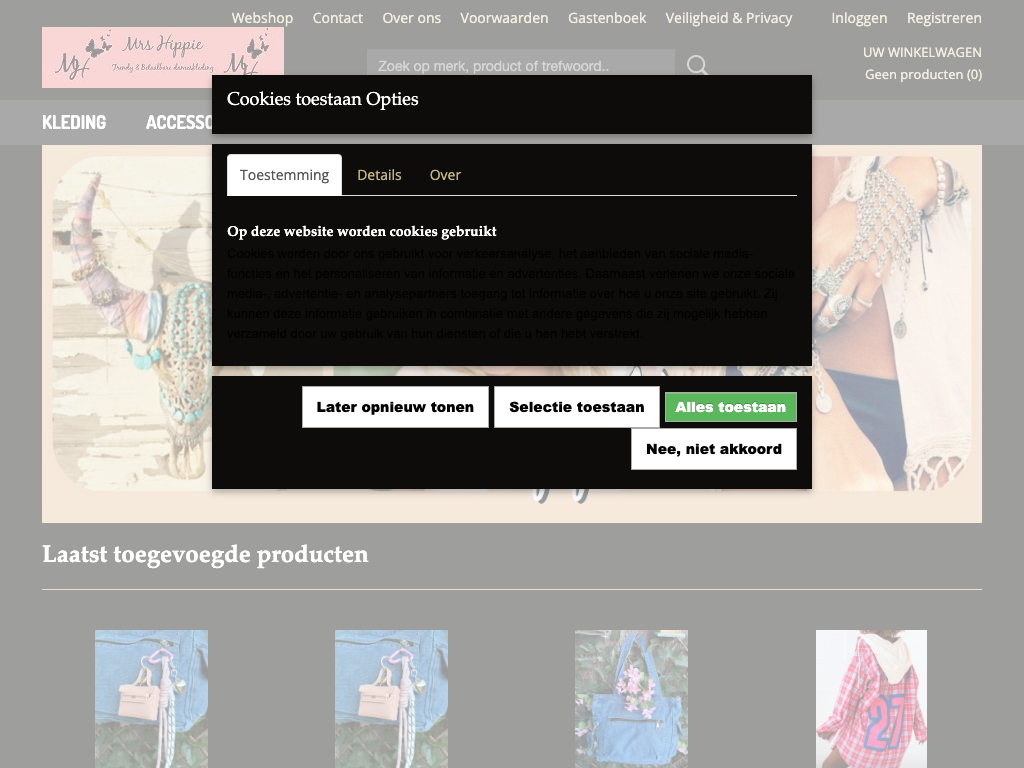
Task: Click Selectie toestaan button
Action: point(577,407)
